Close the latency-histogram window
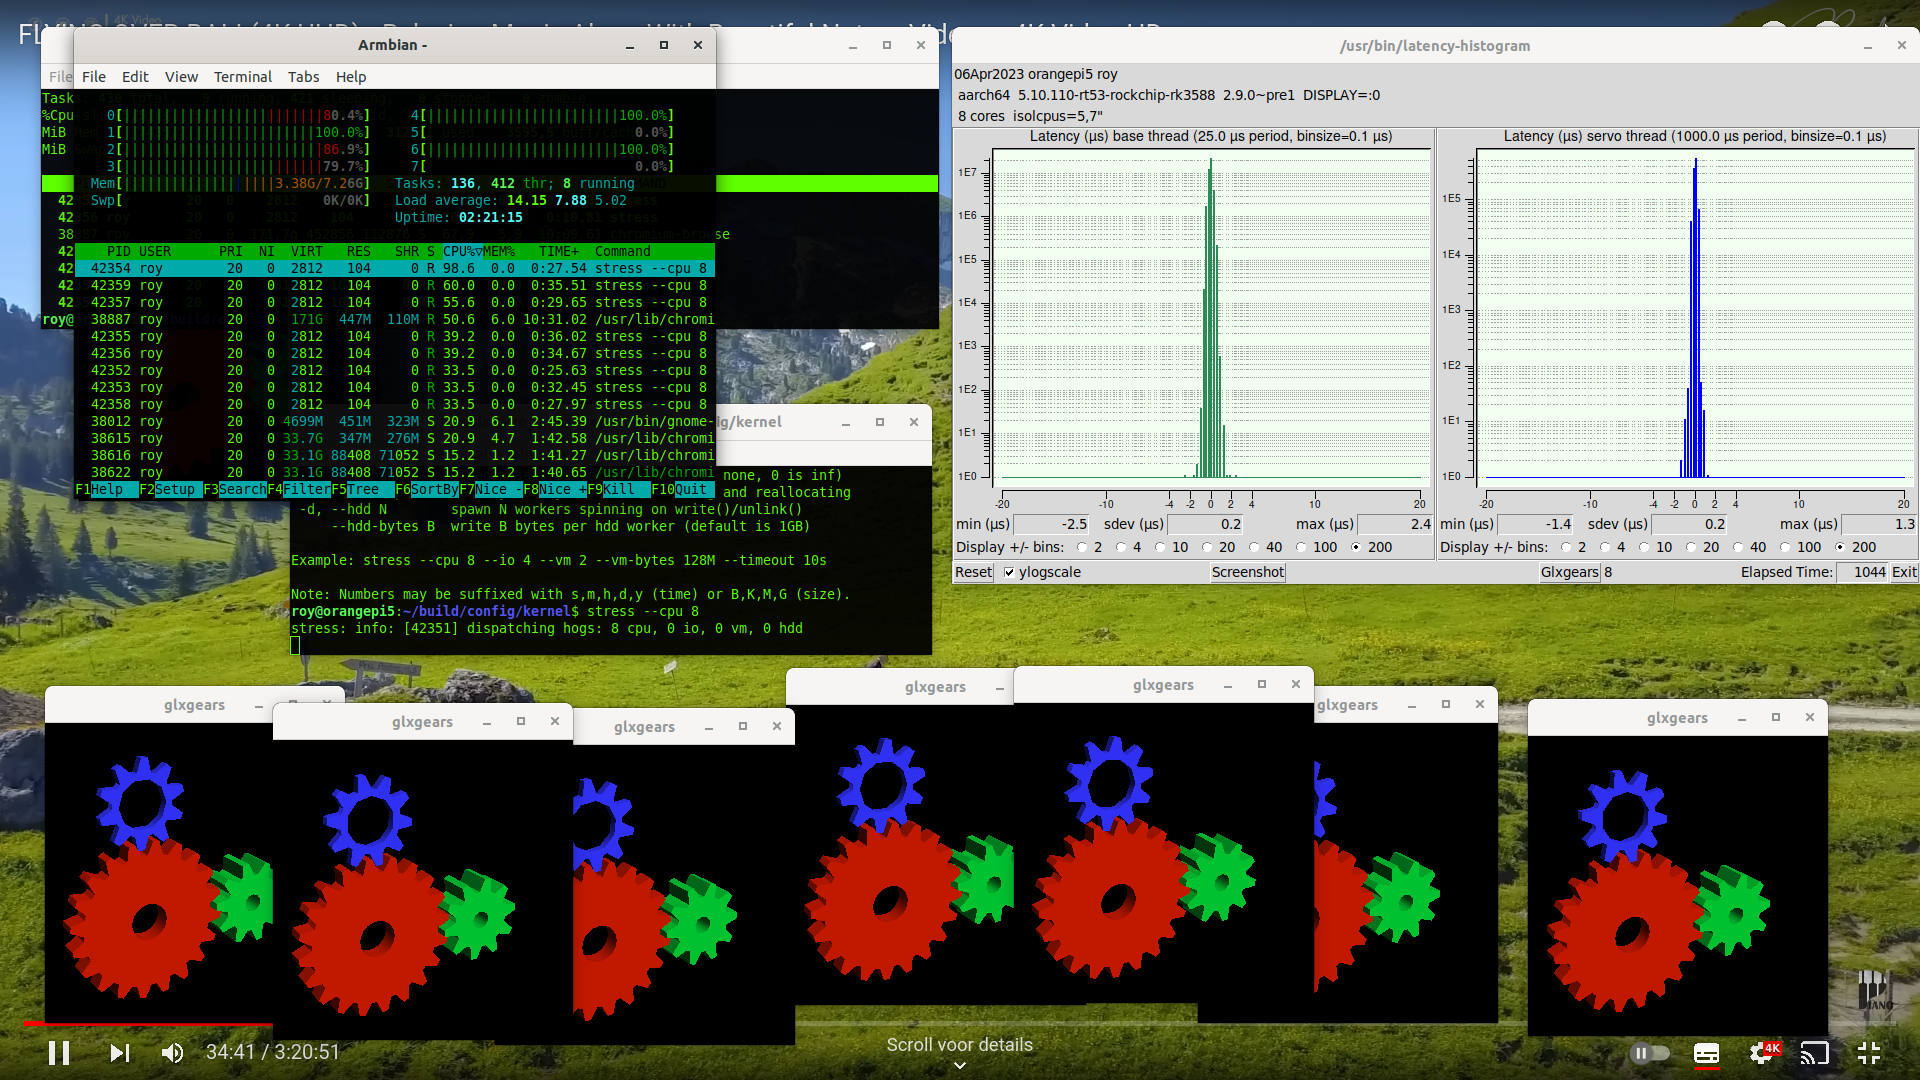The width and height of the screenshot is (1920, 1080). point(1902,46)
